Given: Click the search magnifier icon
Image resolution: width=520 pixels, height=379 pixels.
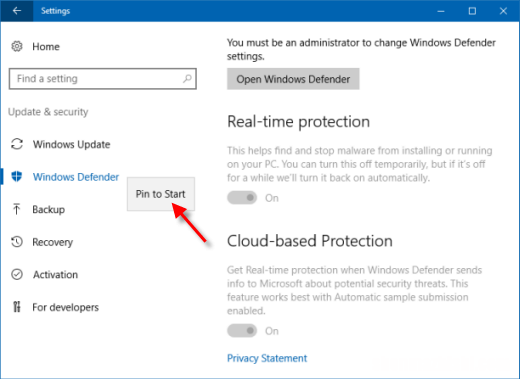Looking at the screenshot, I should click(187, 79).
